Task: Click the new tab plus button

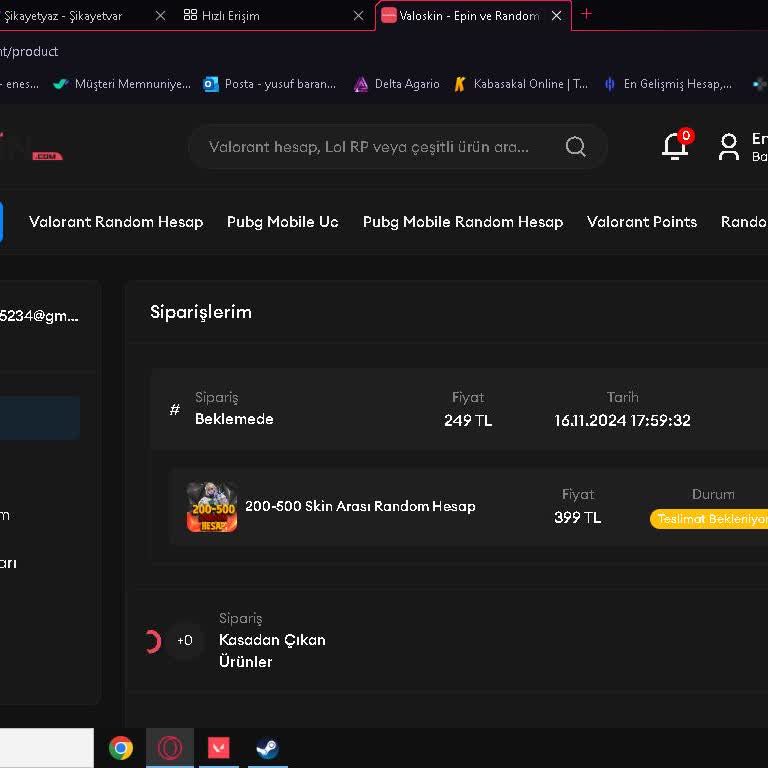Action: [x=586, y=14]
